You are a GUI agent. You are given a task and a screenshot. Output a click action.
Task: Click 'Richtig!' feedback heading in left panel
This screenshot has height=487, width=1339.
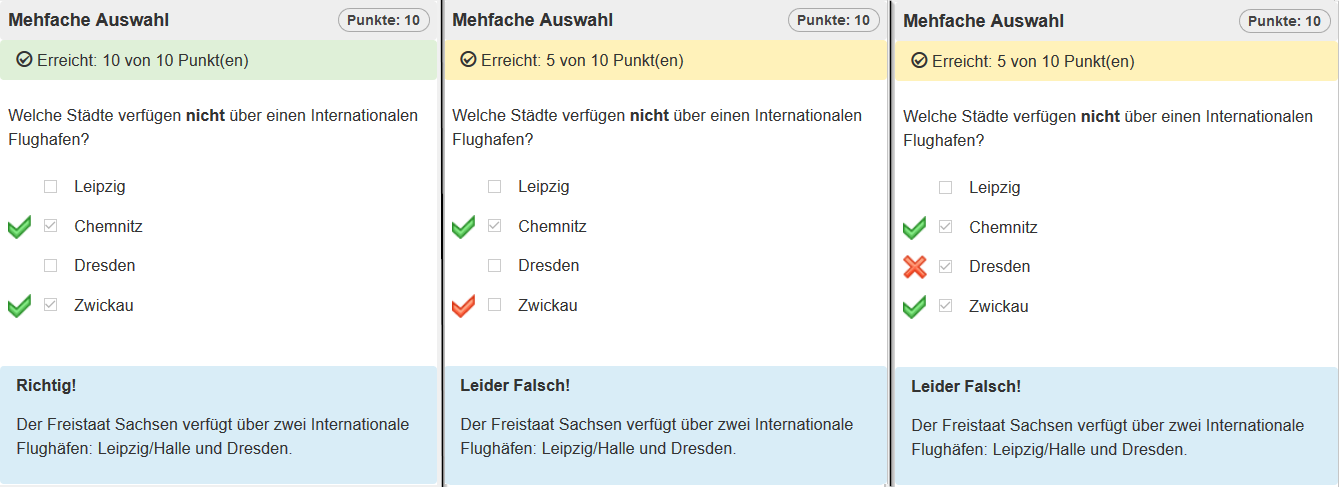click(46, 385)
